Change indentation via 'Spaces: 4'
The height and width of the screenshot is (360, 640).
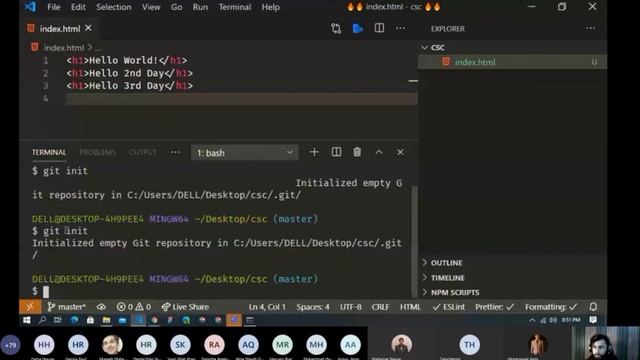click(x=313, y=307)
